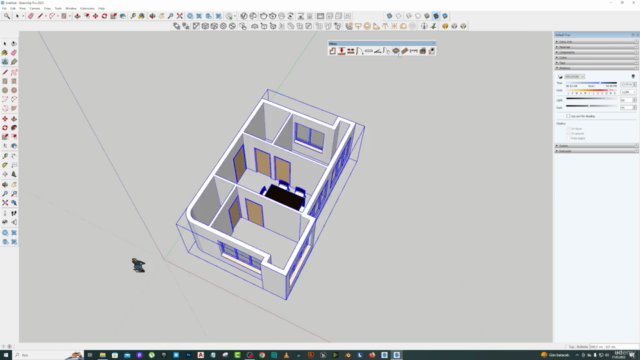Choose the pink Eraser tool in left toolbar

14,53
